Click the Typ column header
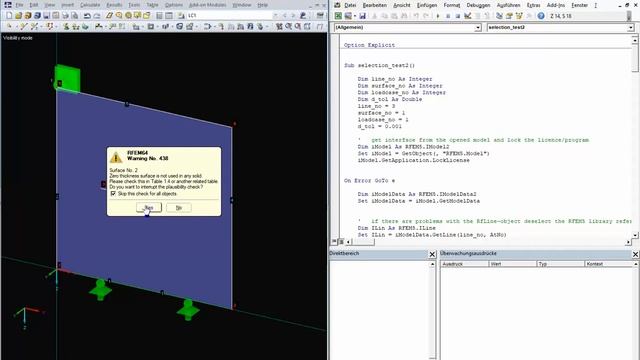 pos(561,264)
